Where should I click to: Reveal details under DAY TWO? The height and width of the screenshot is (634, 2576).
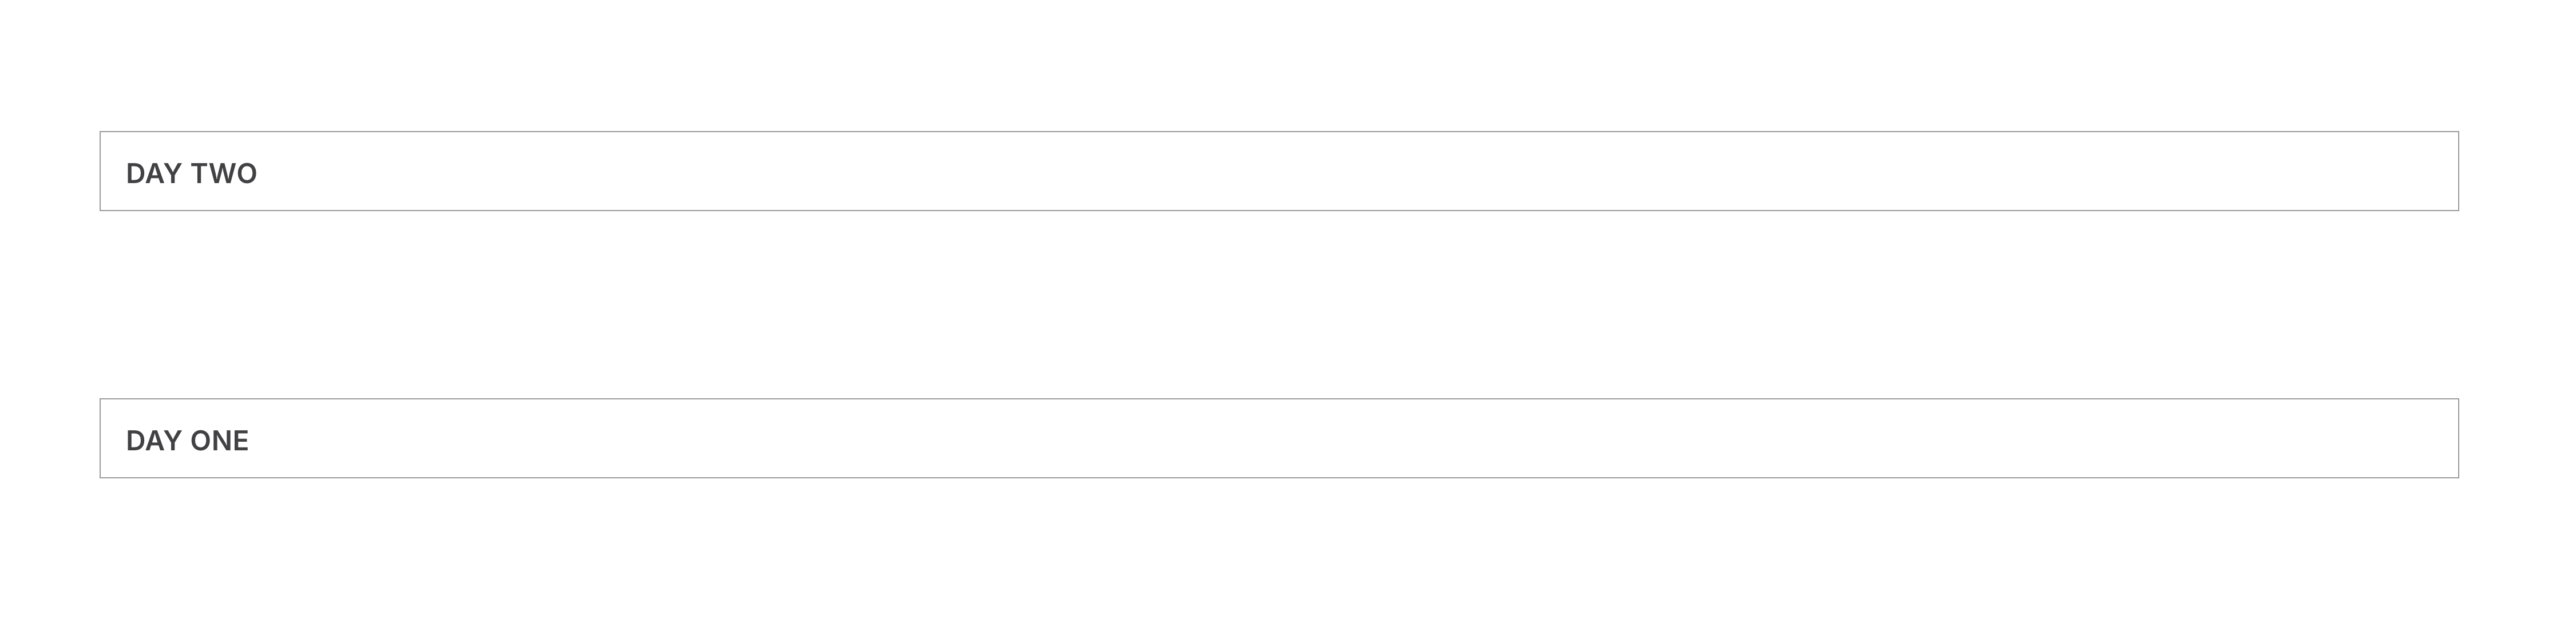1279,171
